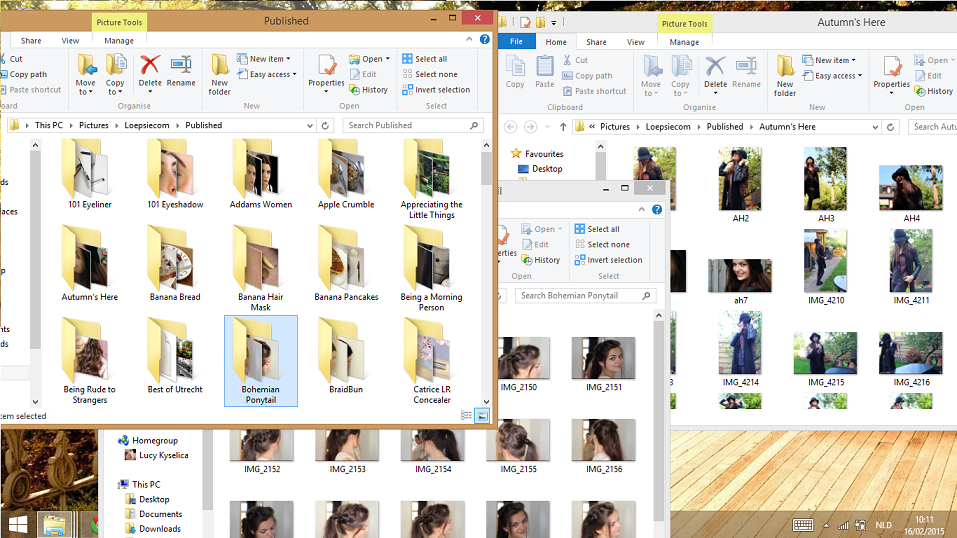The height and width of the screenshot is (538, 957).
Task: Open New item dropdown in Autumn's Here window
Action: coord(829,60)
